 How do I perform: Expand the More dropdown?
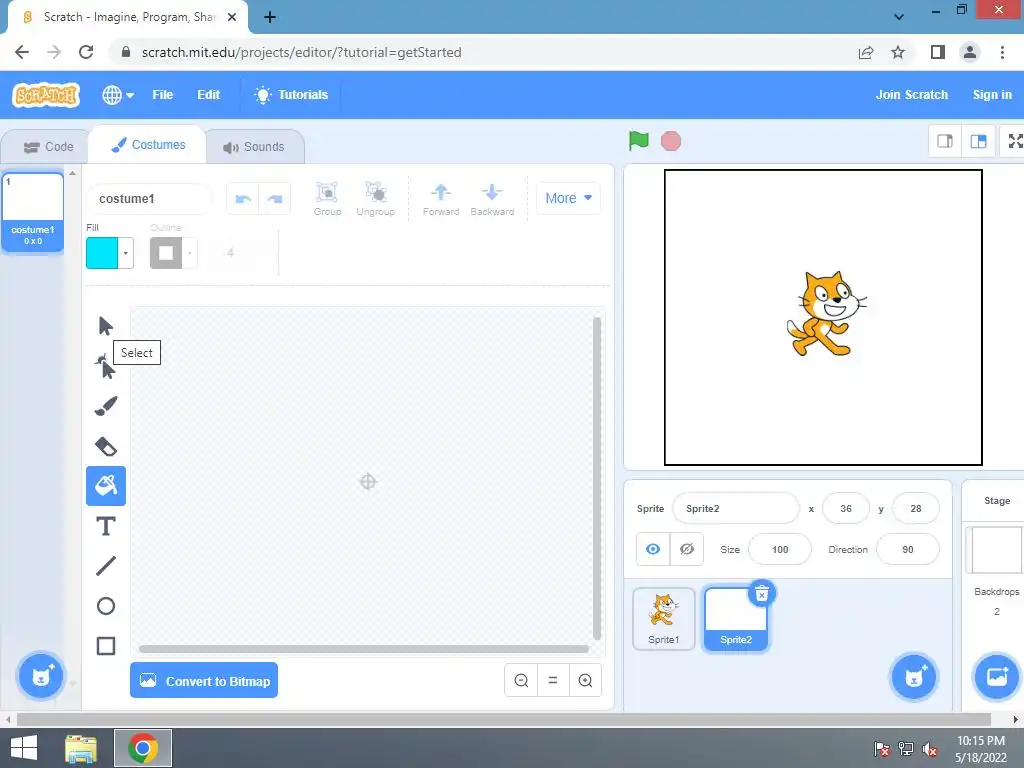(x=568, y=198)
